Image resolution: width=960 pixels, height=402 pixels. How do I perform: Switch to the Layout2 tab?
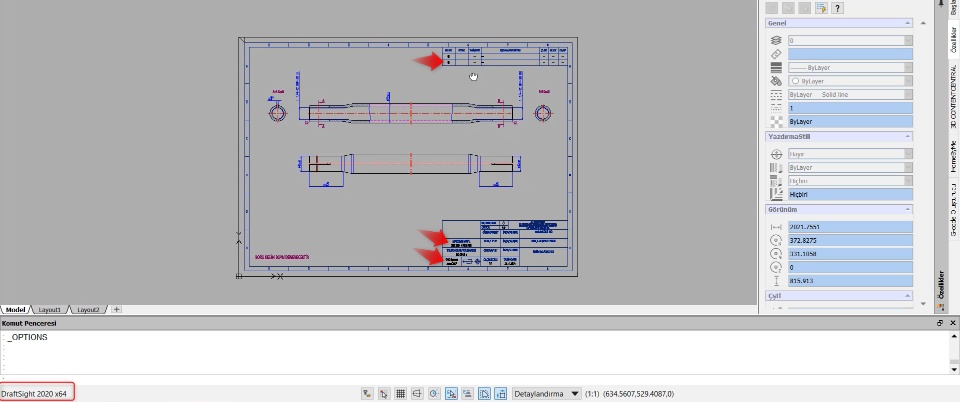[89, 310]
